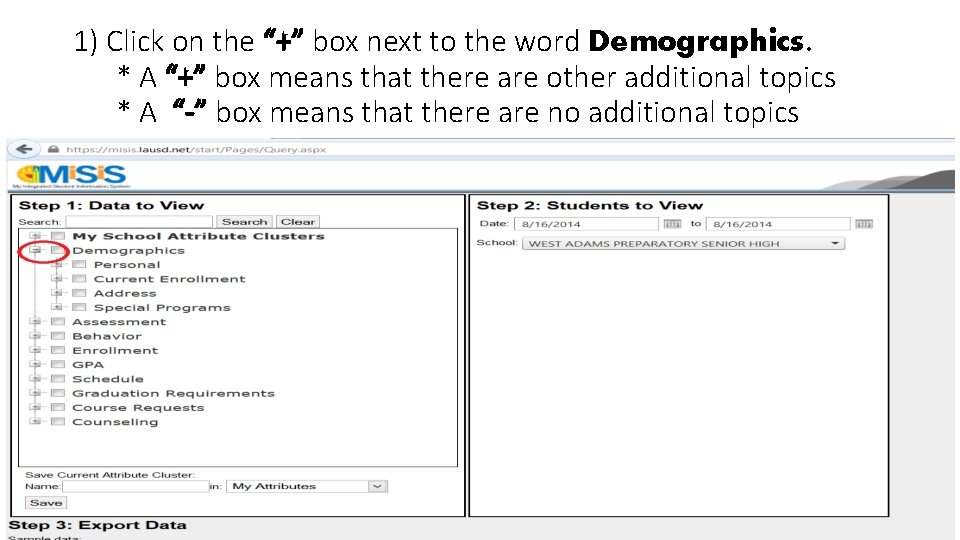Expand the Schedule tree node
This screenshot has height=540, width=960.
click(x=36, y=378)
